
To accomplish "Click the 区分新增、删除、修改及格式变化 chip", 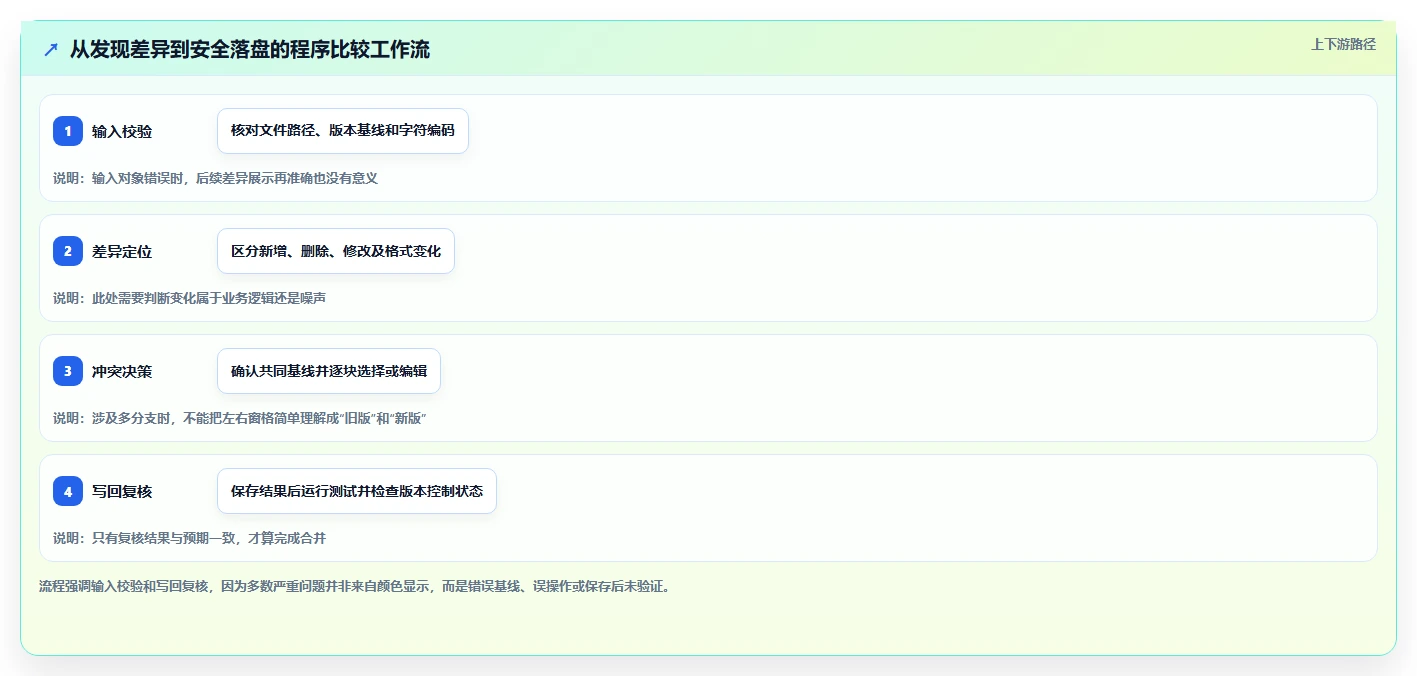I will 336,251.
